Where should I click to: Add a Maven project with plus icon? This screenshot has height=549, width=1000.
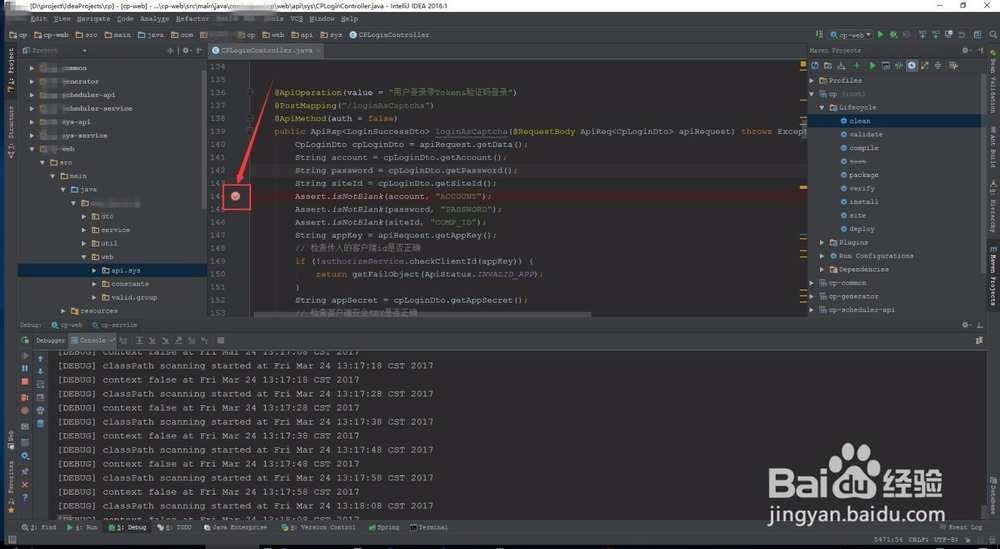coord(857,66)
